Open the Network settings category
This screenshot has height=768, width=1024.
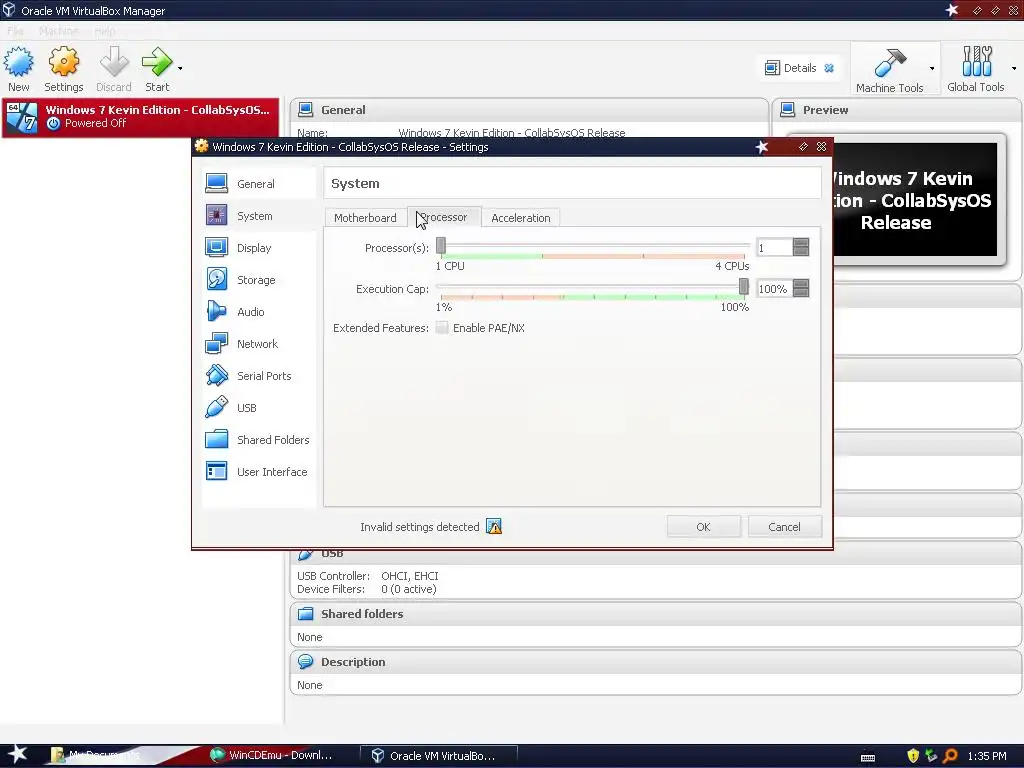point(259,344)
